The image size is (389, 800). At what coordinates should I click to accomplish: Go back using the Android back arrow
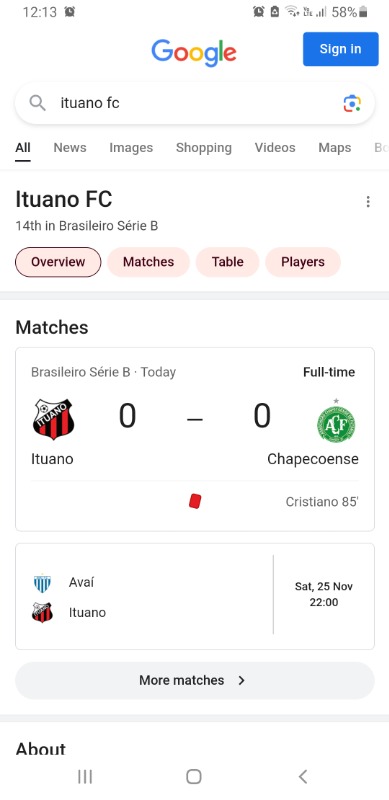[x=303, y=777]
